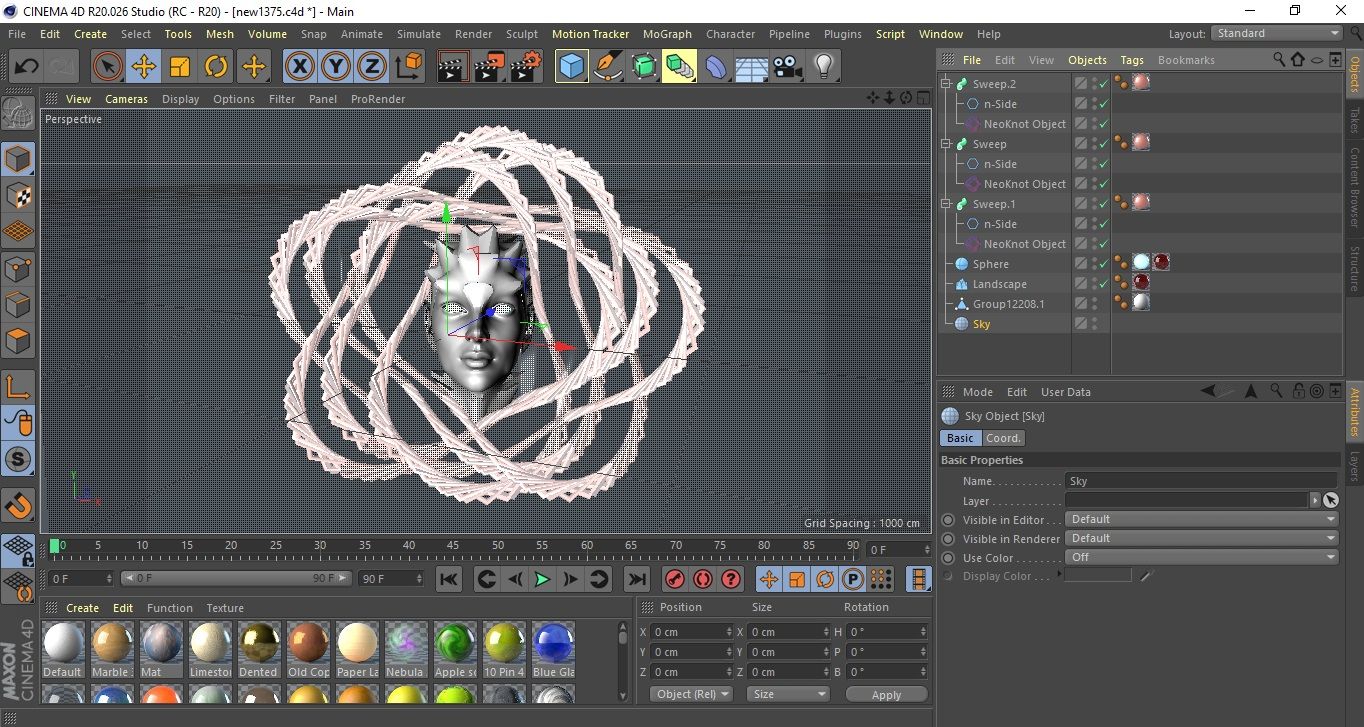Screen dimensions: 1364x727
Task: Jump to start of animation
Action: tap(449, 579)
